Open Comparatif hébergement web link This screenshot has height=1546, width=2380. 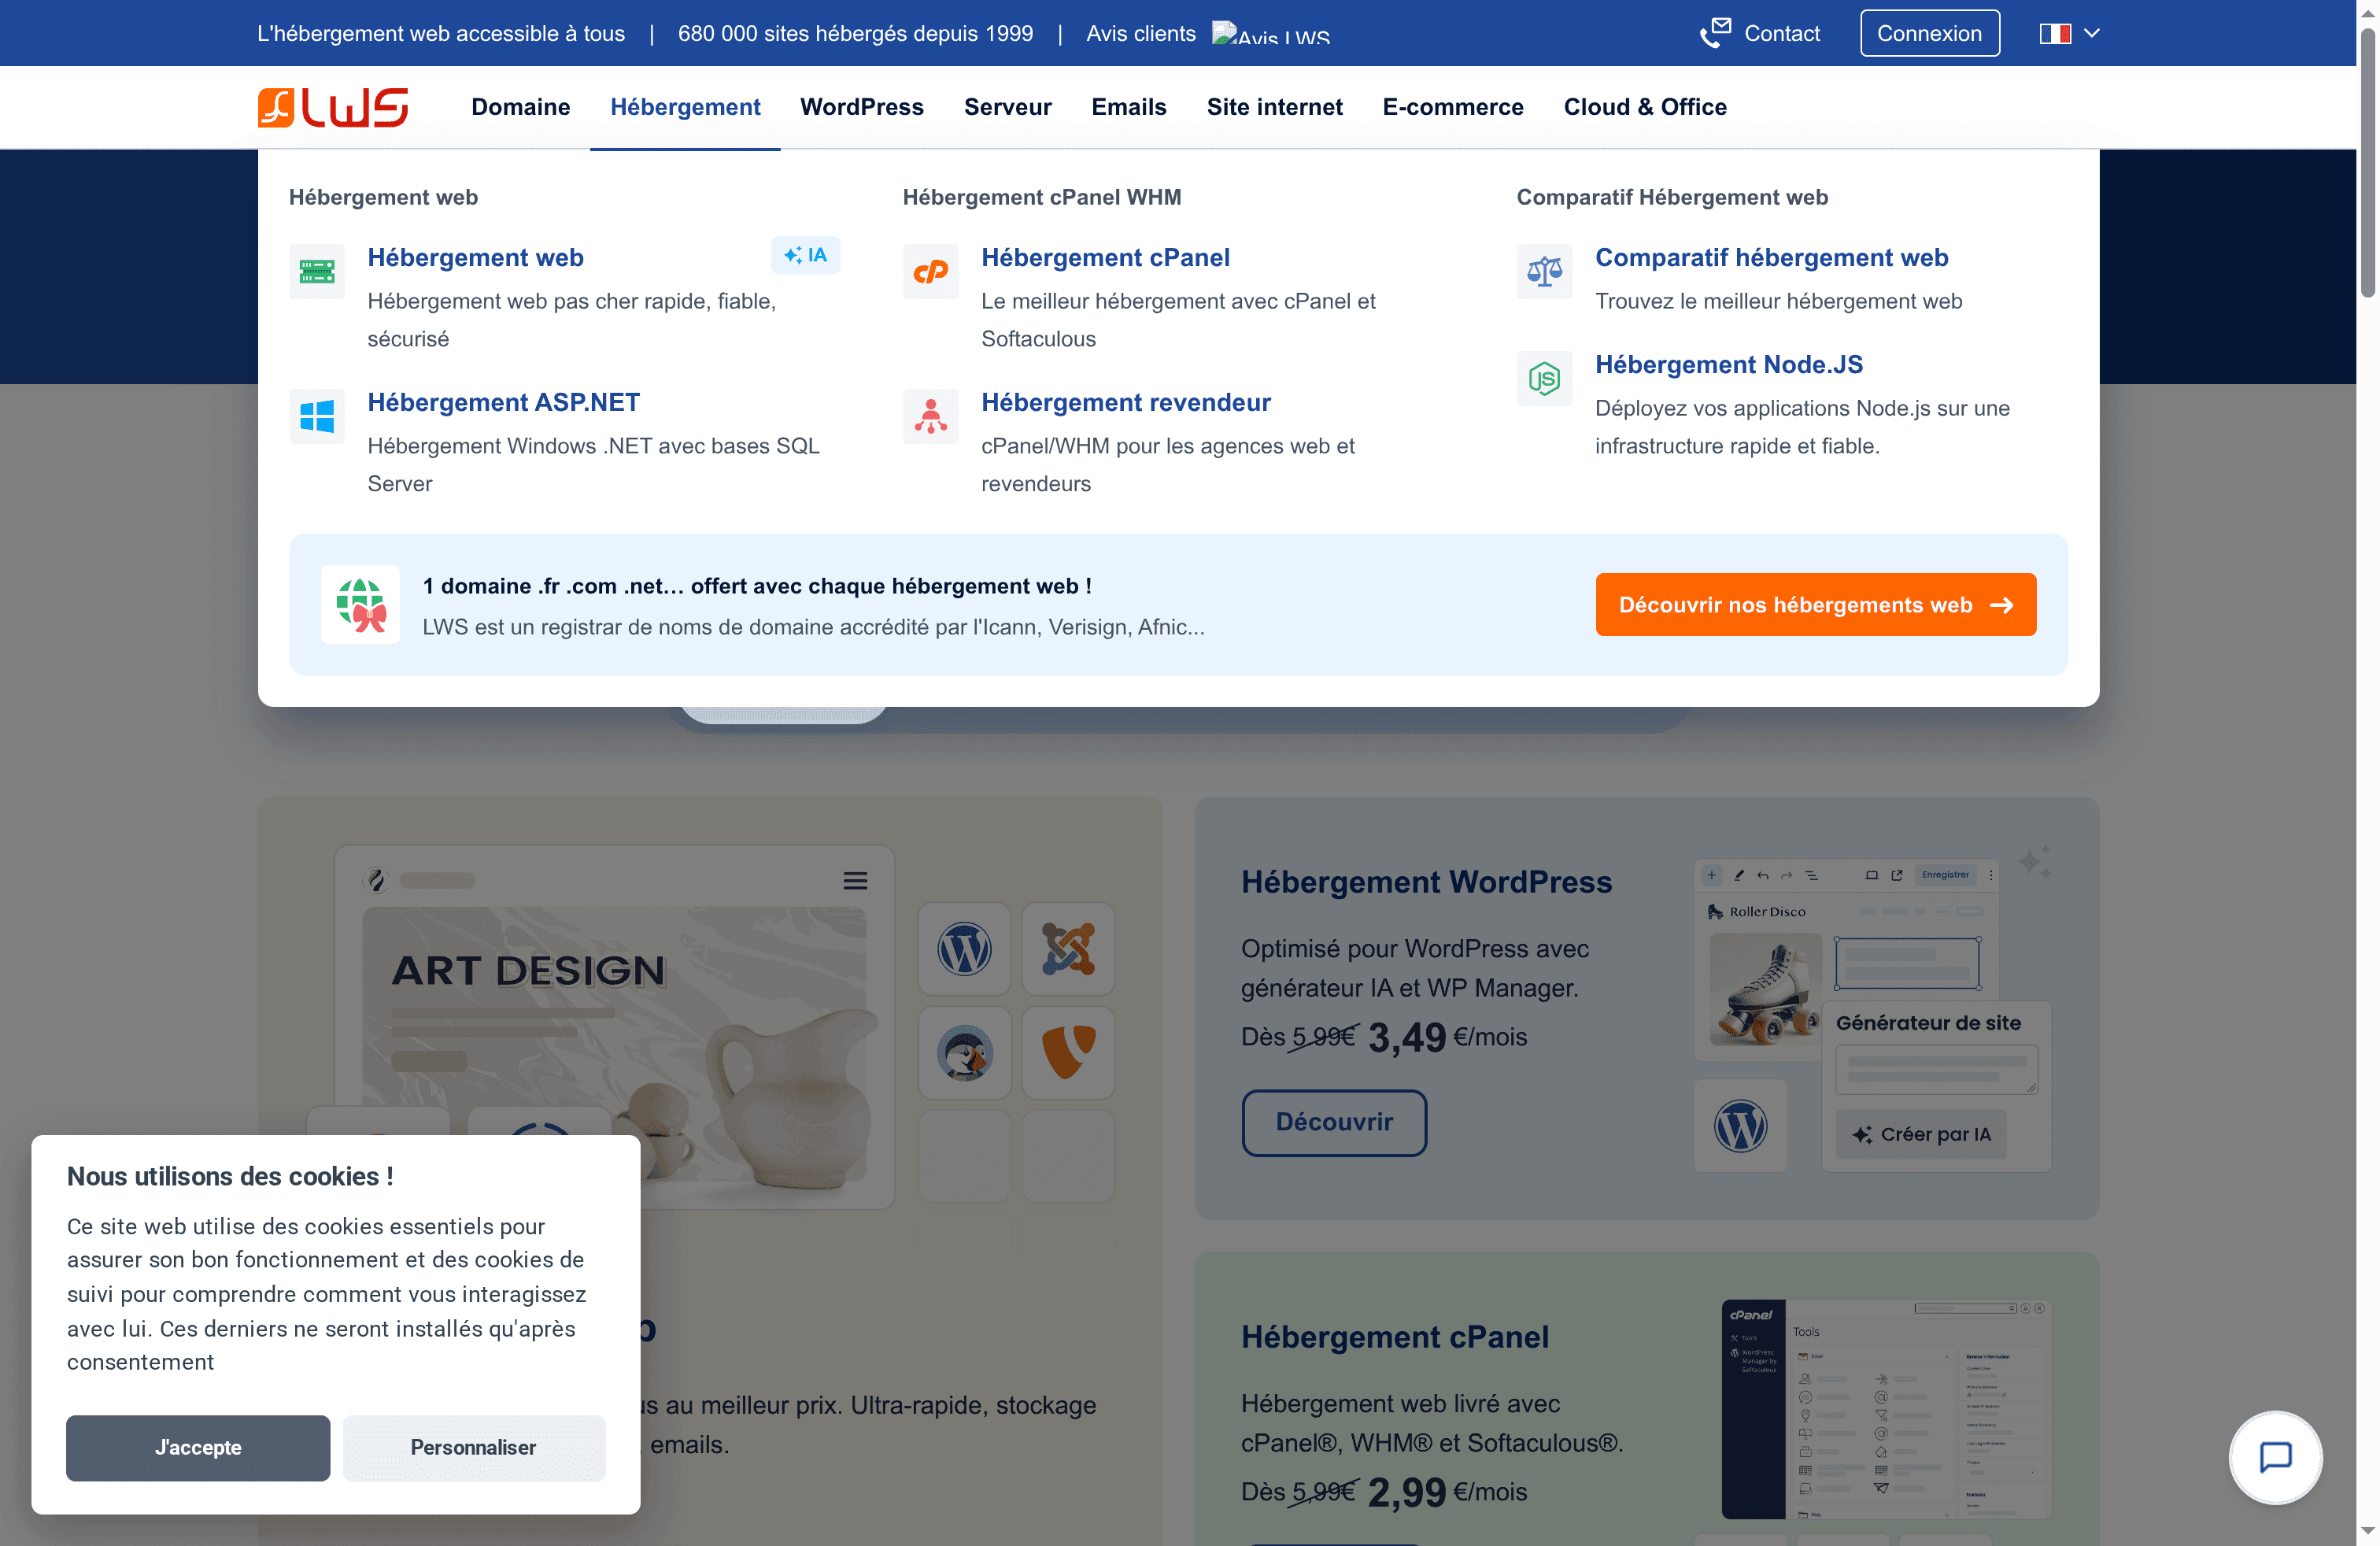[1771, 257]
